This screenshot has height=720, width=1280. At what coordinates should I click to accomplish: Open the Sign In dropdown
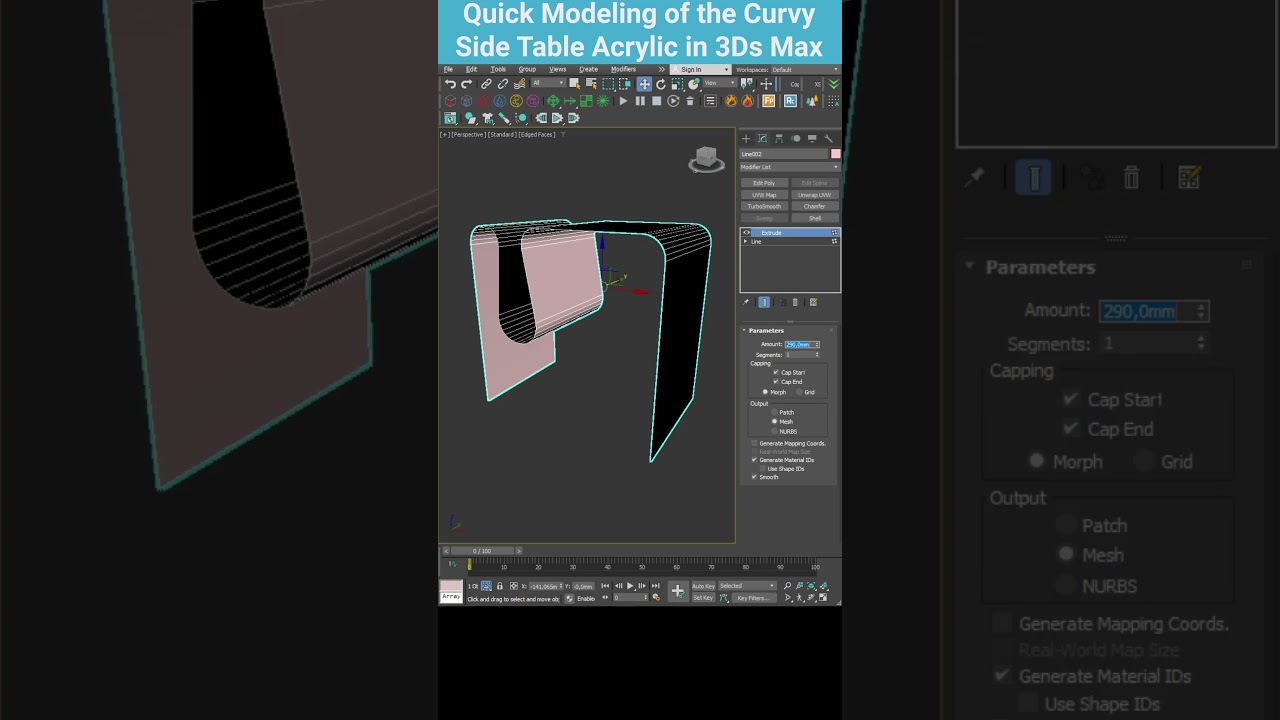coord(700,70)
